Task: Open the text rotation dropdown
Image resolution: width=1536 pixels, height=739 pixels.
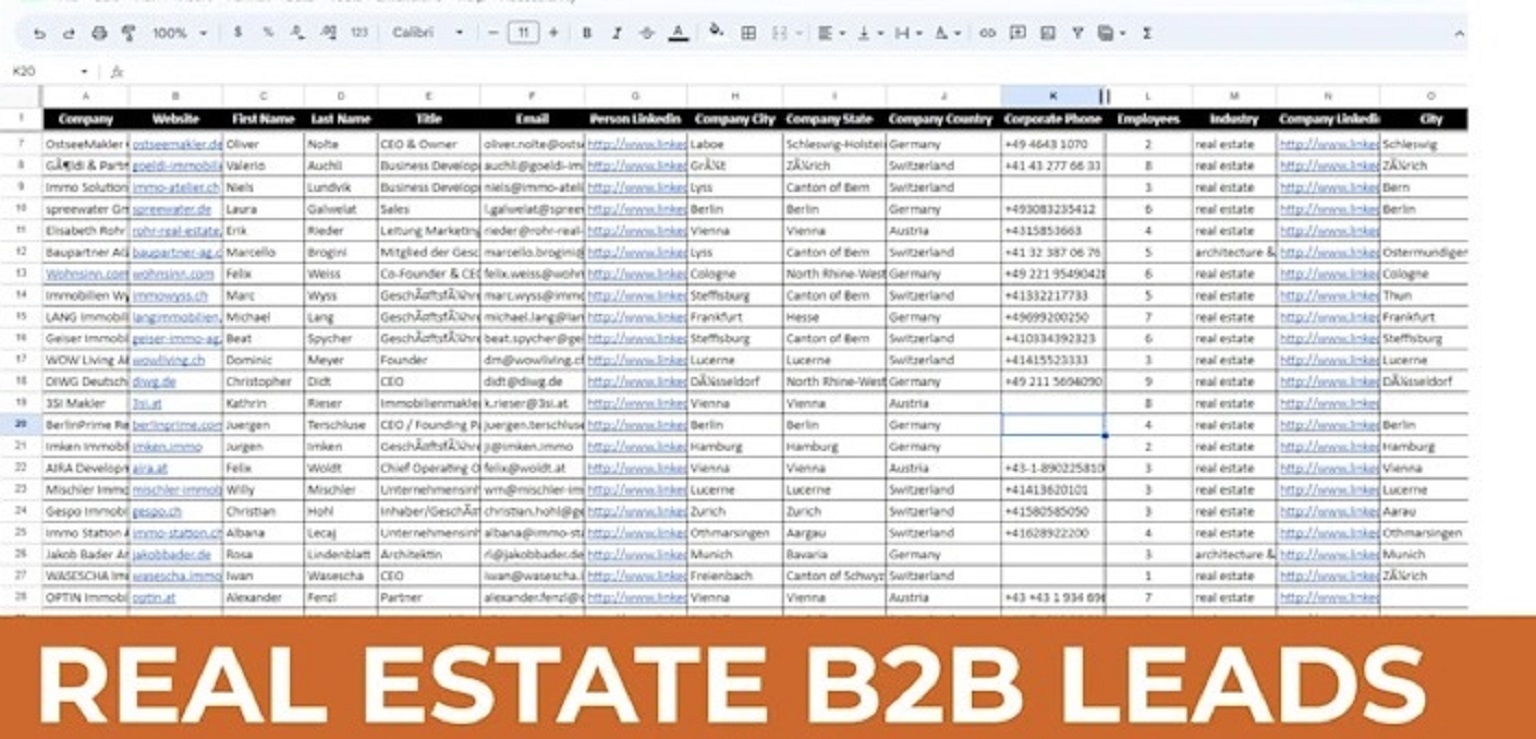Action: (946, 33)
